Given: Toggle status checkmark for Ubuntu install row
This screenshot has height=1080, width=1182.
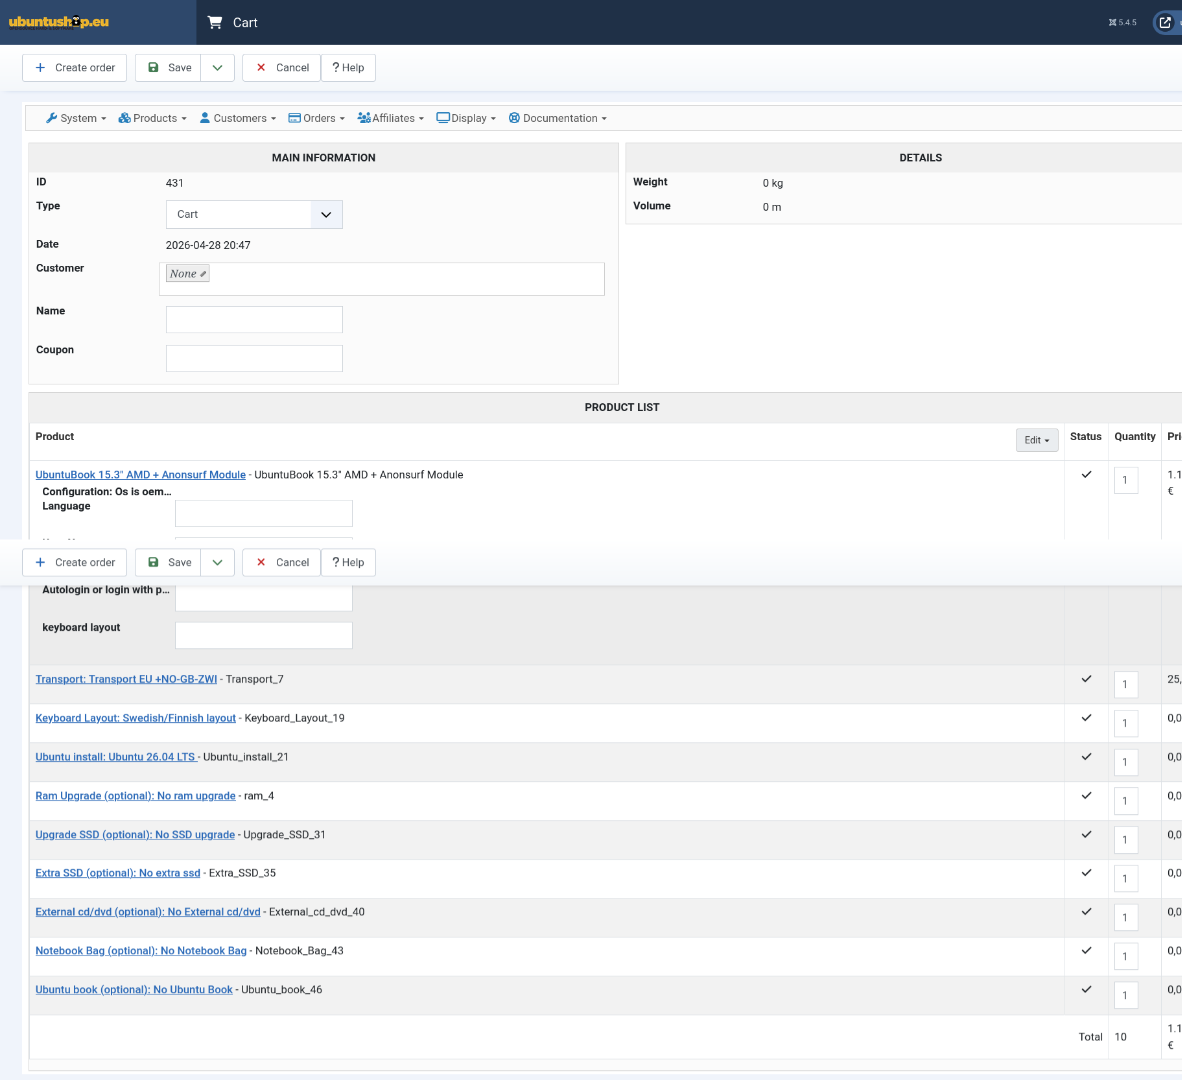Looking at the screenshot, I should coord(1086,757).
